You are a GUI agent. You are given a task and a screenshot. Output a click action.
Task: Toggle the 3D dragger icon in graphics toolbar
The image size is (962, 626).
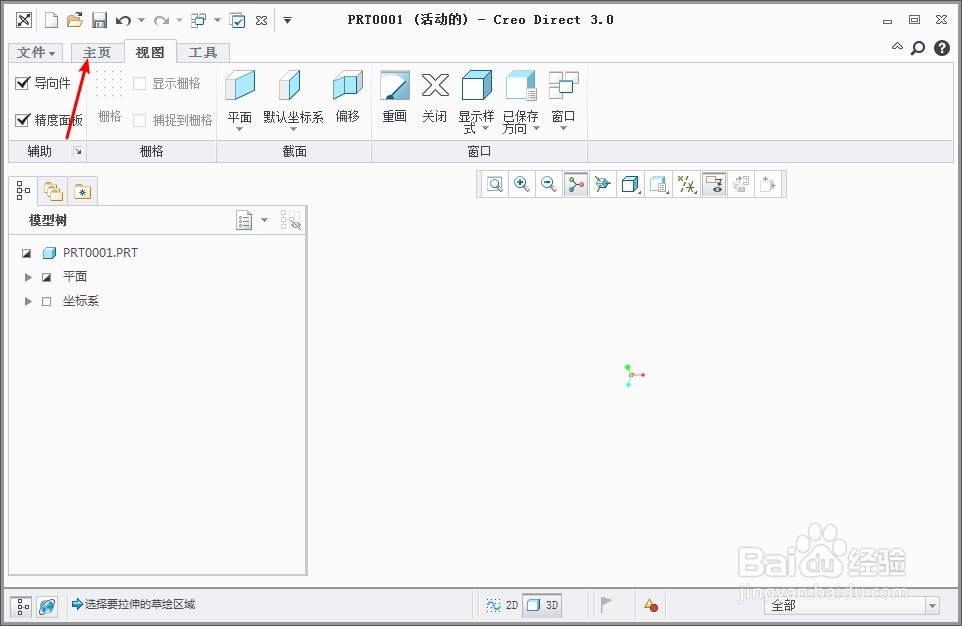(x=575, y=184)
